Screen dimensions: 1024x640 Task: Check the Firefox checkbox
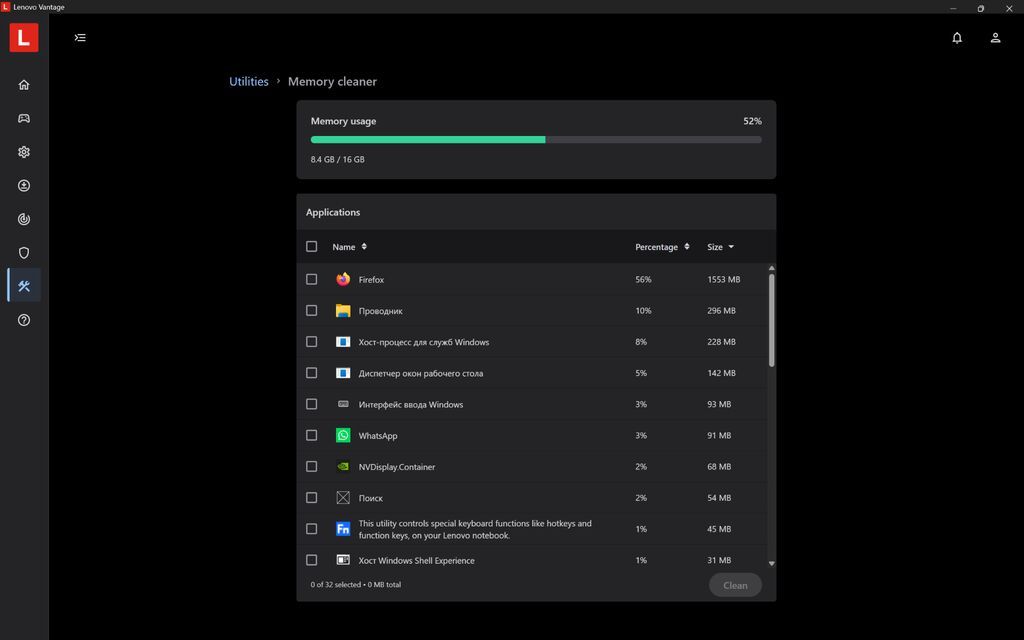312,280
